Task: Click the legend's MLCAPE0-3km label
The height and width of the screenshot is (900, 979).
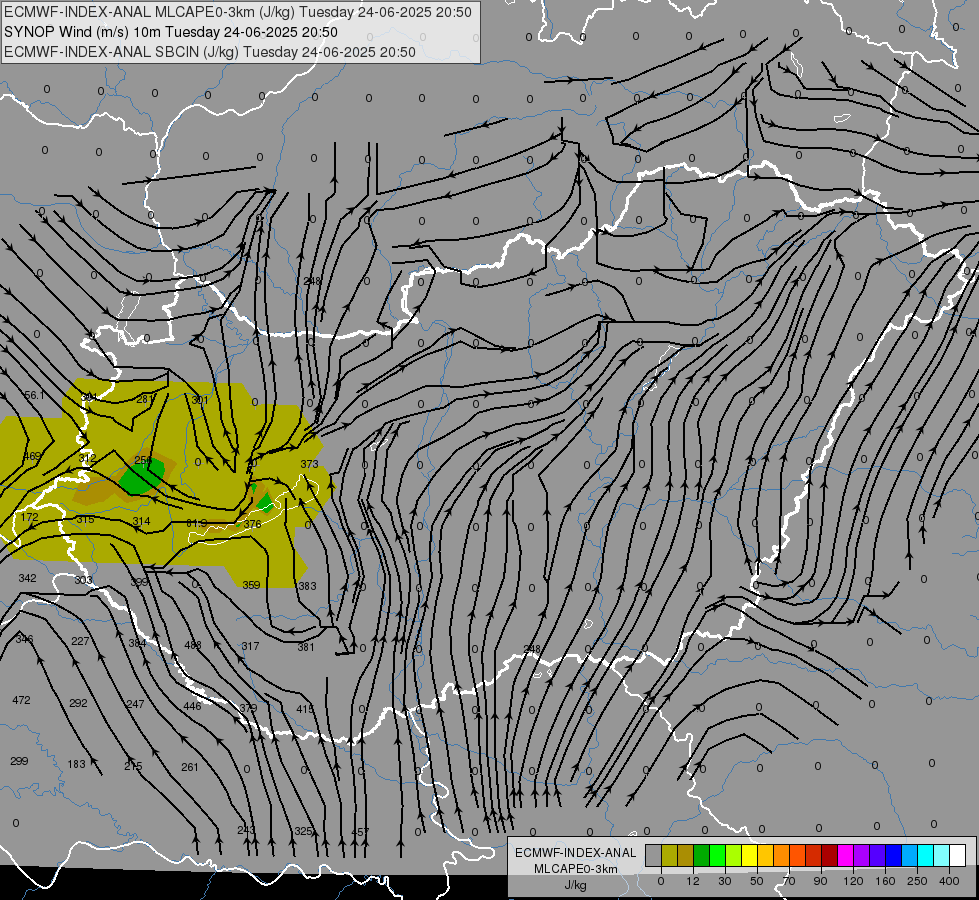Action: tap(576, 869)
